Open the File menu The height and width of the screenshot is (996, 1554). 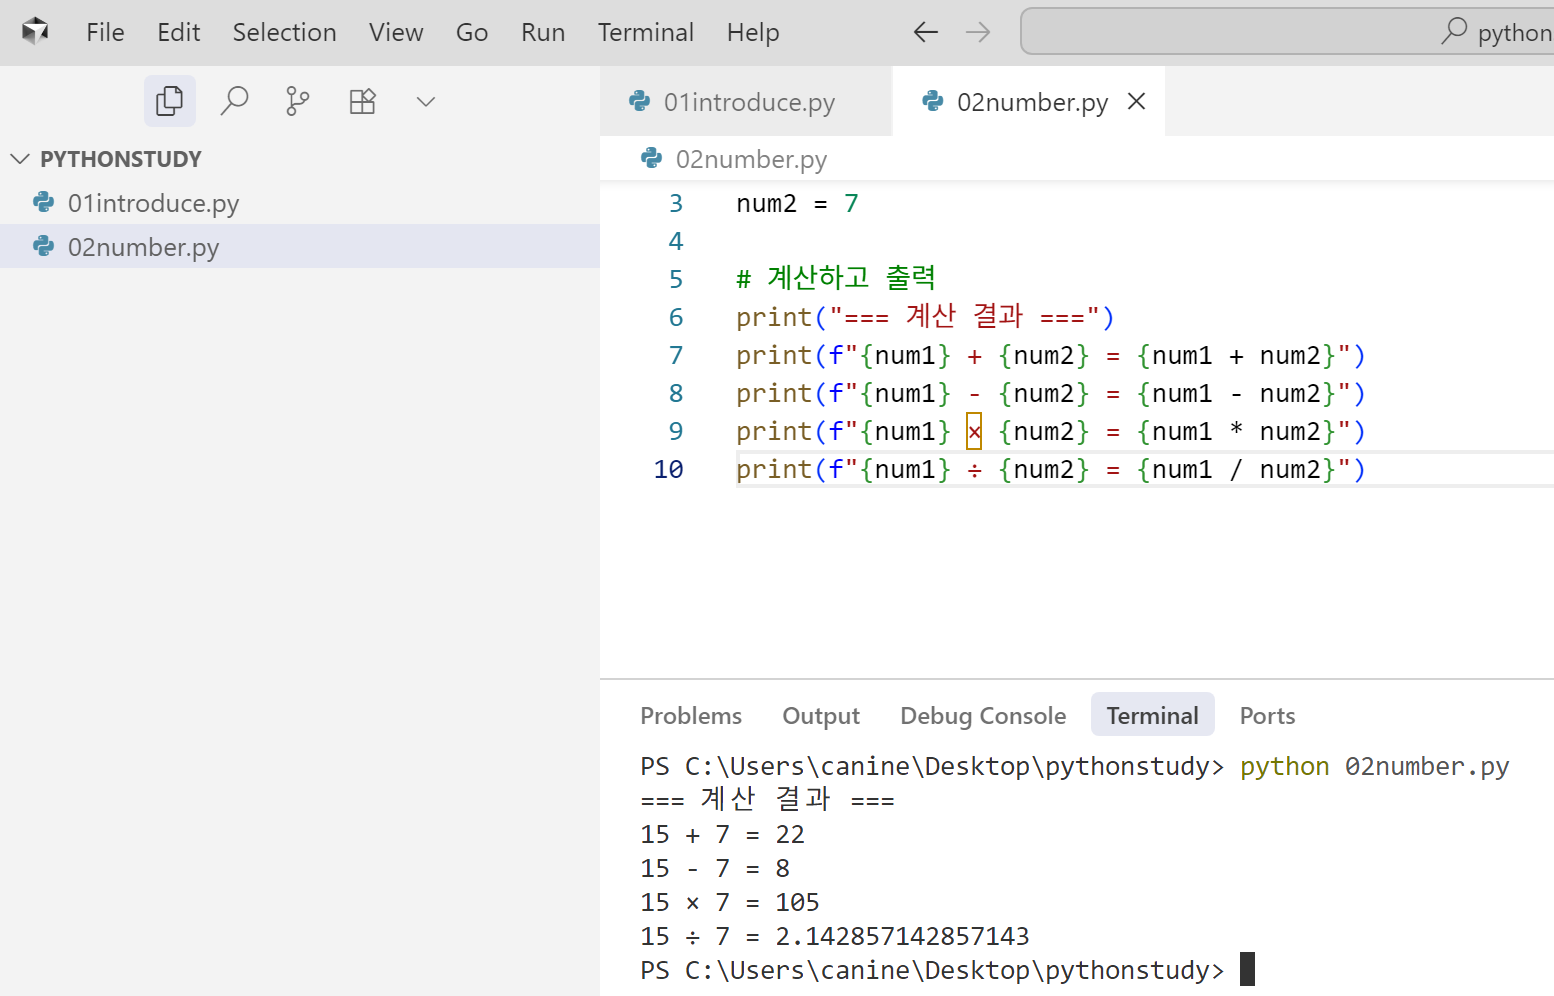[105, 32]
